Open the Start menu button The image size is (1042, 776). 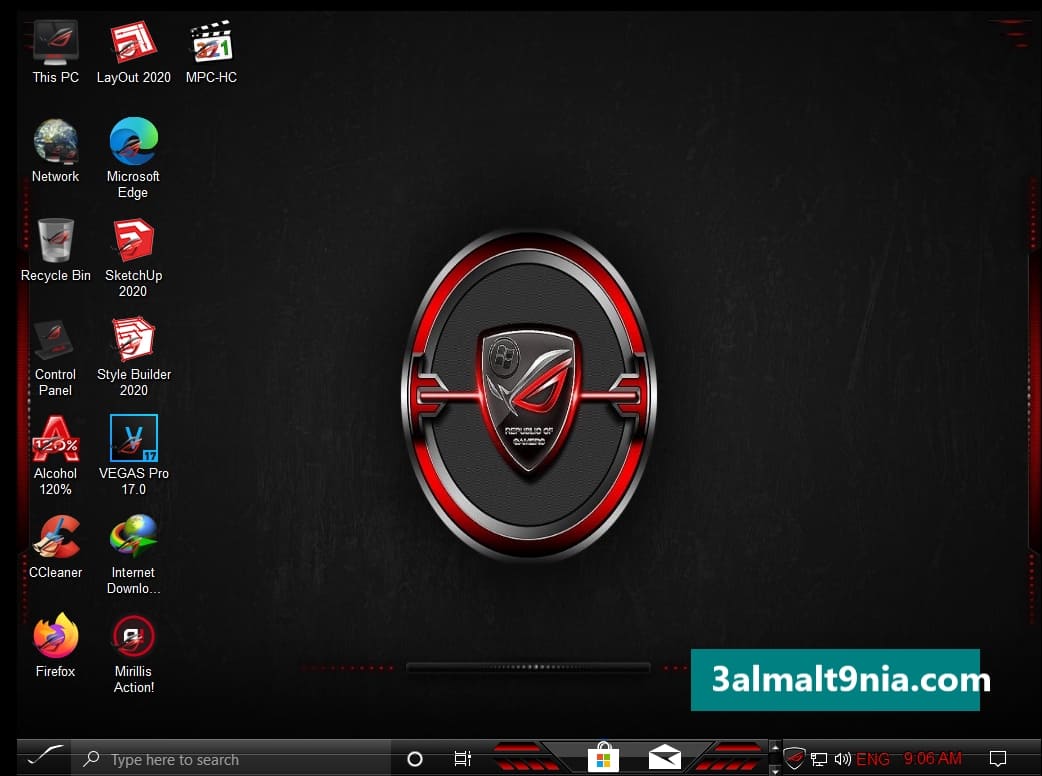44,757
